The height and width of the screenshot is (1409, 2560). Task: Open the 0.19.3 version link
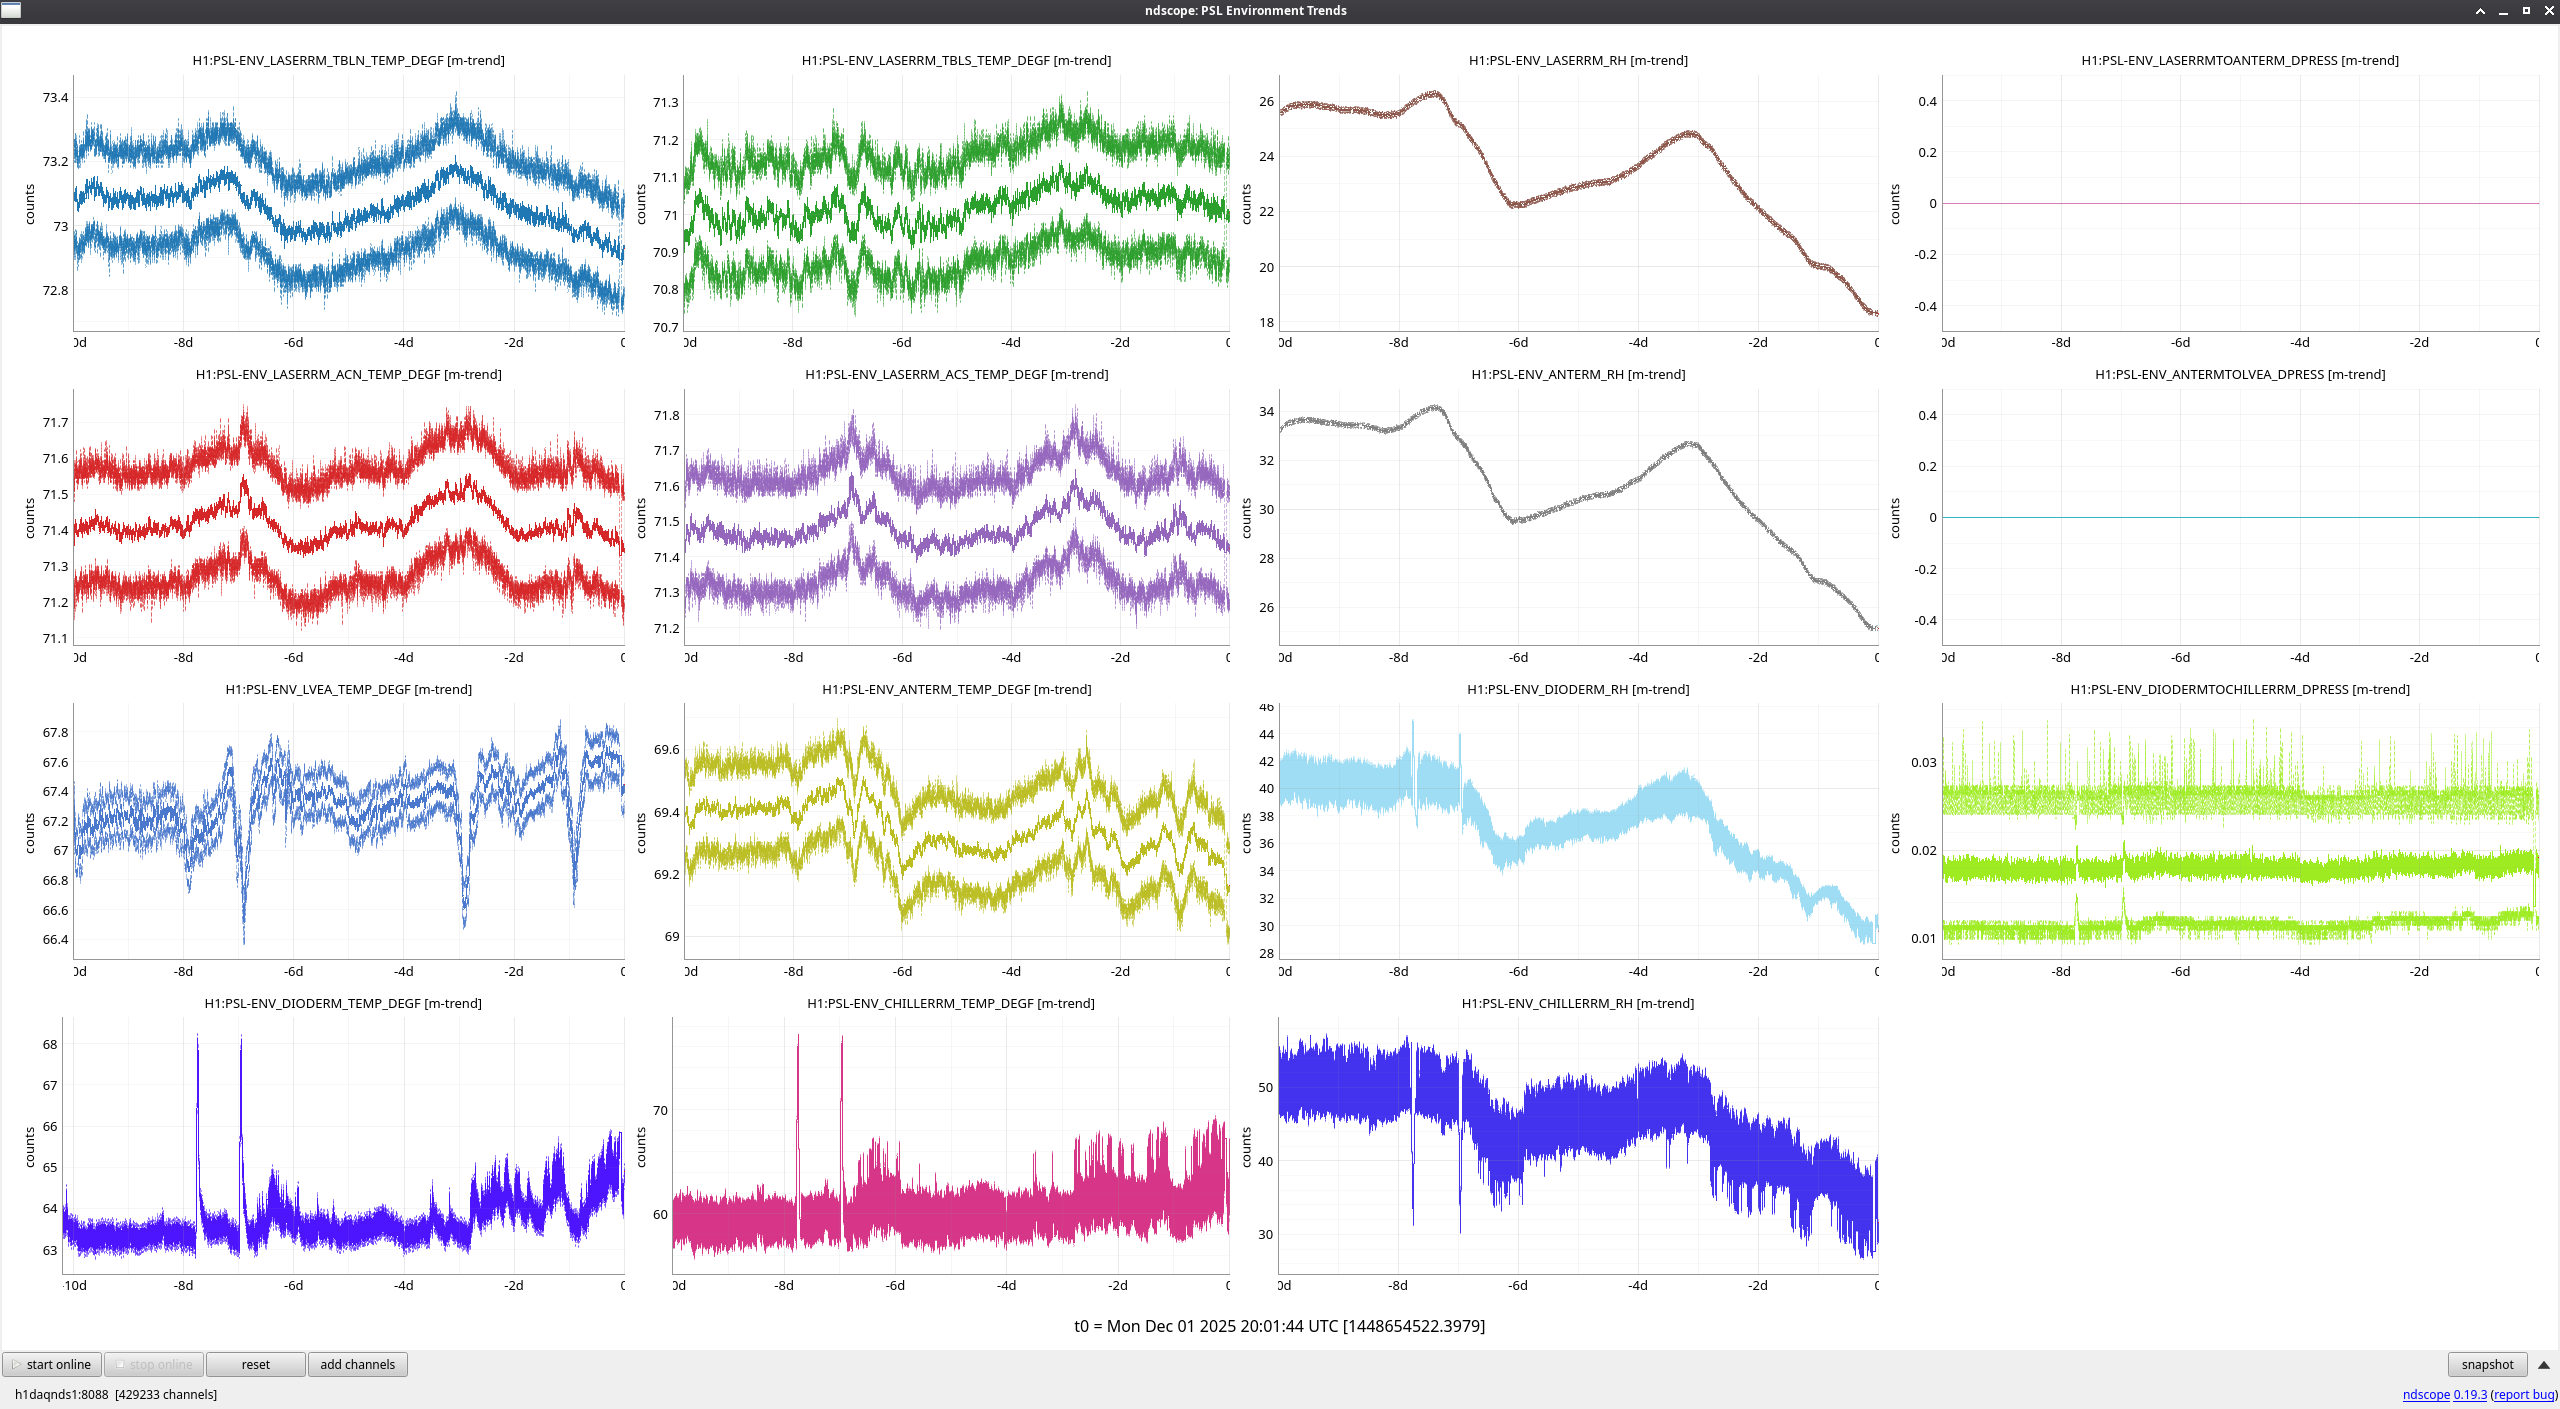tap(2470, 1394)
